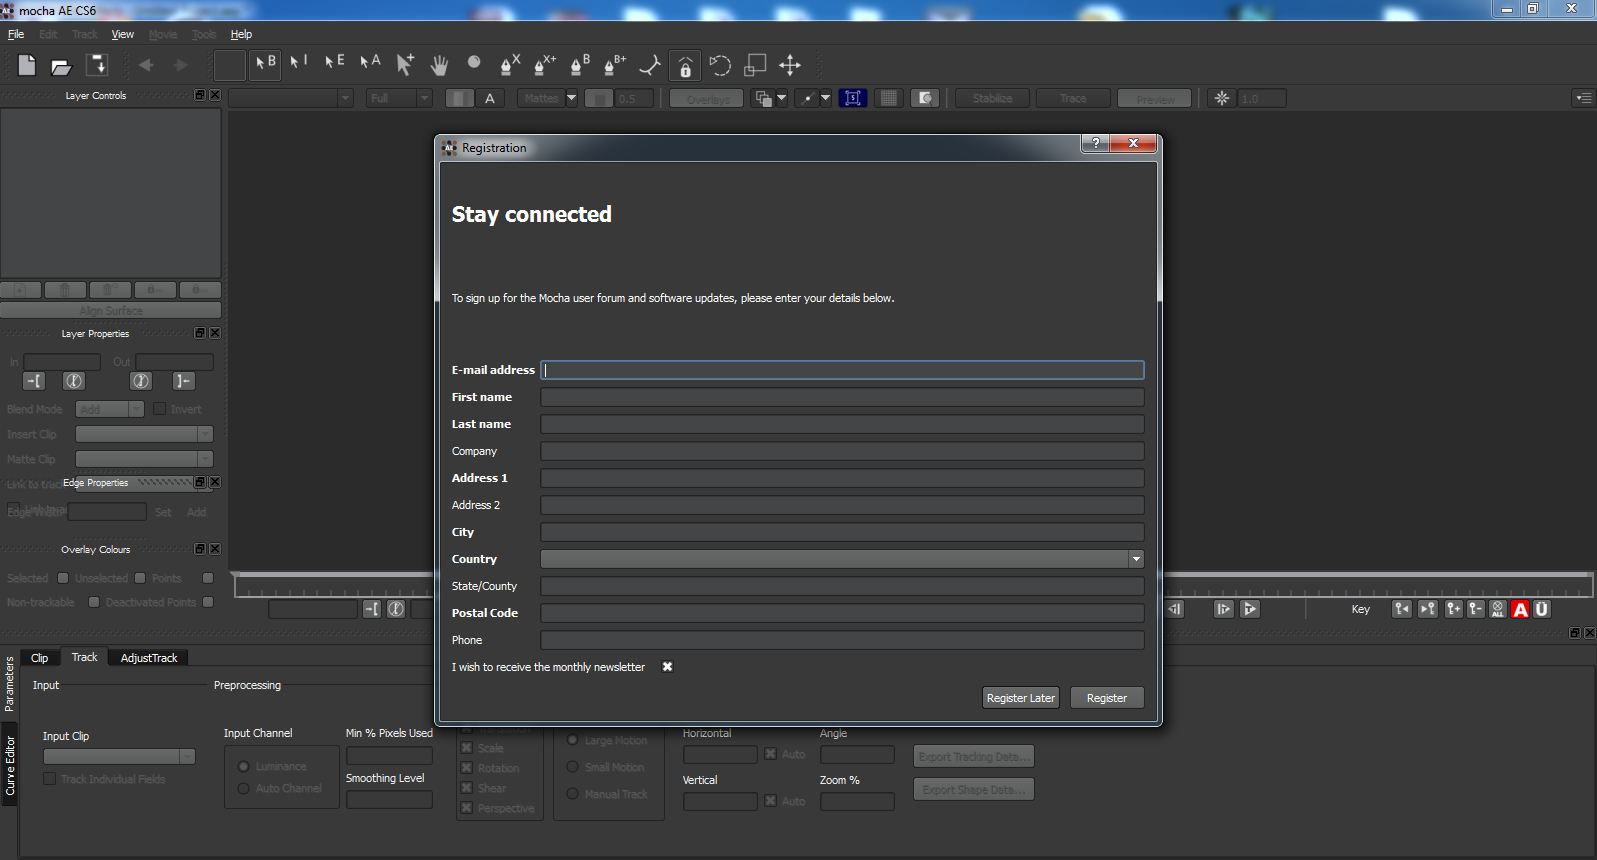Select the Scale tool icon

pyautogui.click(x=755, y=65)
